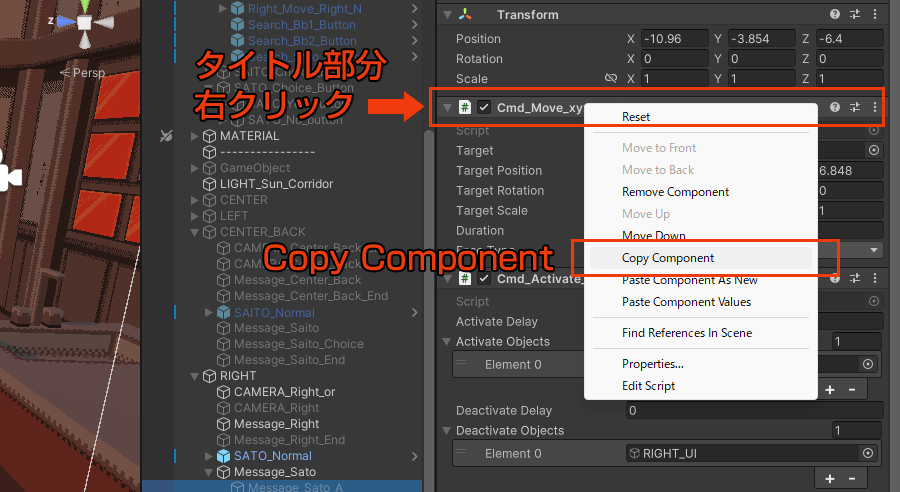The width and height of the screenshot is (900, 492).
Task: Open Transform preset settings icon
Action: [x=855, y=15]
